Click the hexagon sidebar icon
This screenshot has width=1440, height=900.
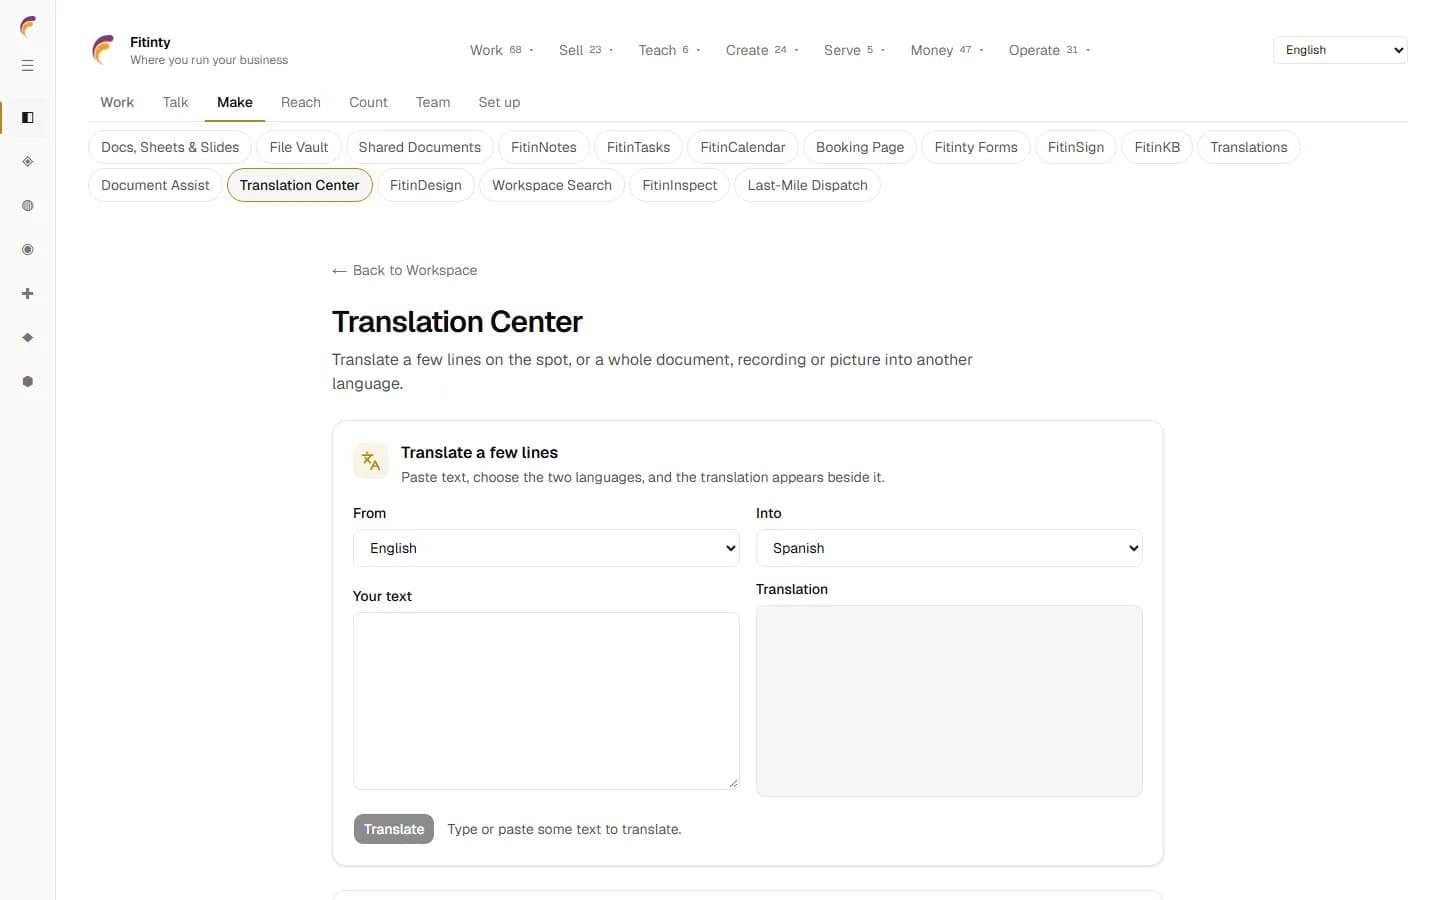click(x=28, y=382)
